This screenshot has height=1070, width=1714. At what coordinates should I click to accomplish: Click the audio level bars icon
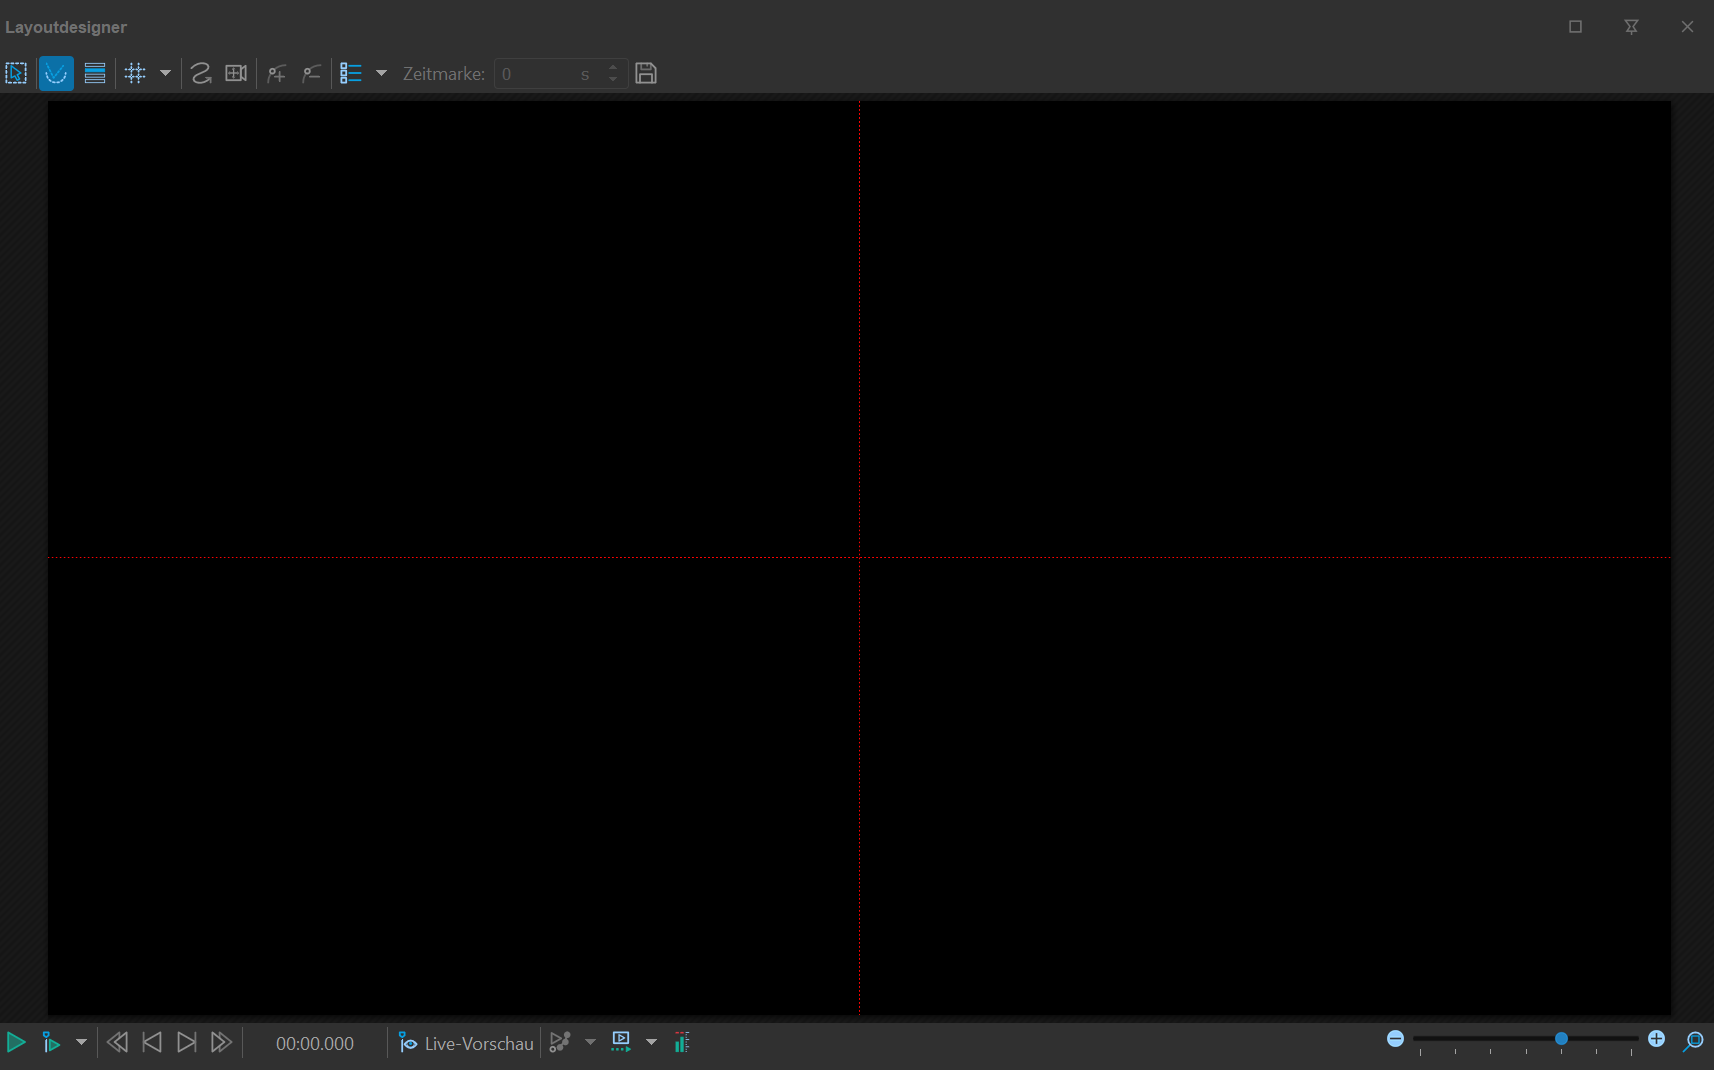(x=682, y=1042)
